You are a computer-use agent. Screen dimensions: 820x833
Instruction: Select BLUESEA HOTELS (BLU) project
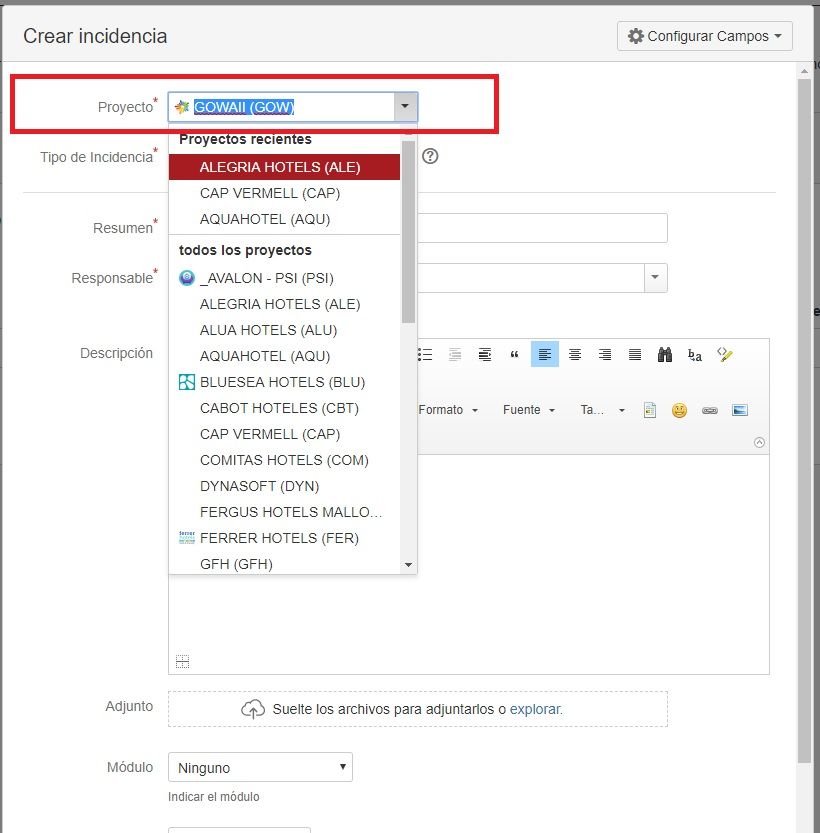tap(284, 382)
